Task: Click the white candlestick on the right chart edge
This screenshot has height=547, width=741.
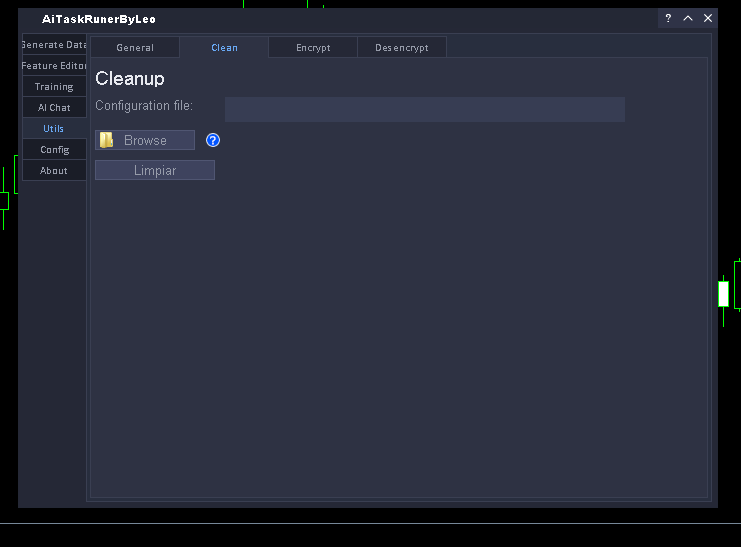Action: [723, 294]
